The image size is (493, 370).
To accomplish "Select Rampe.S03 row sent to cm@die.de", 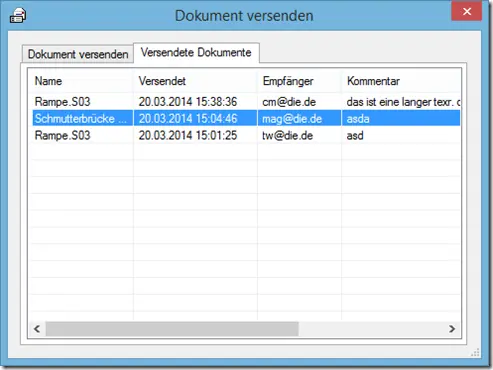I will tap(246, 102).
